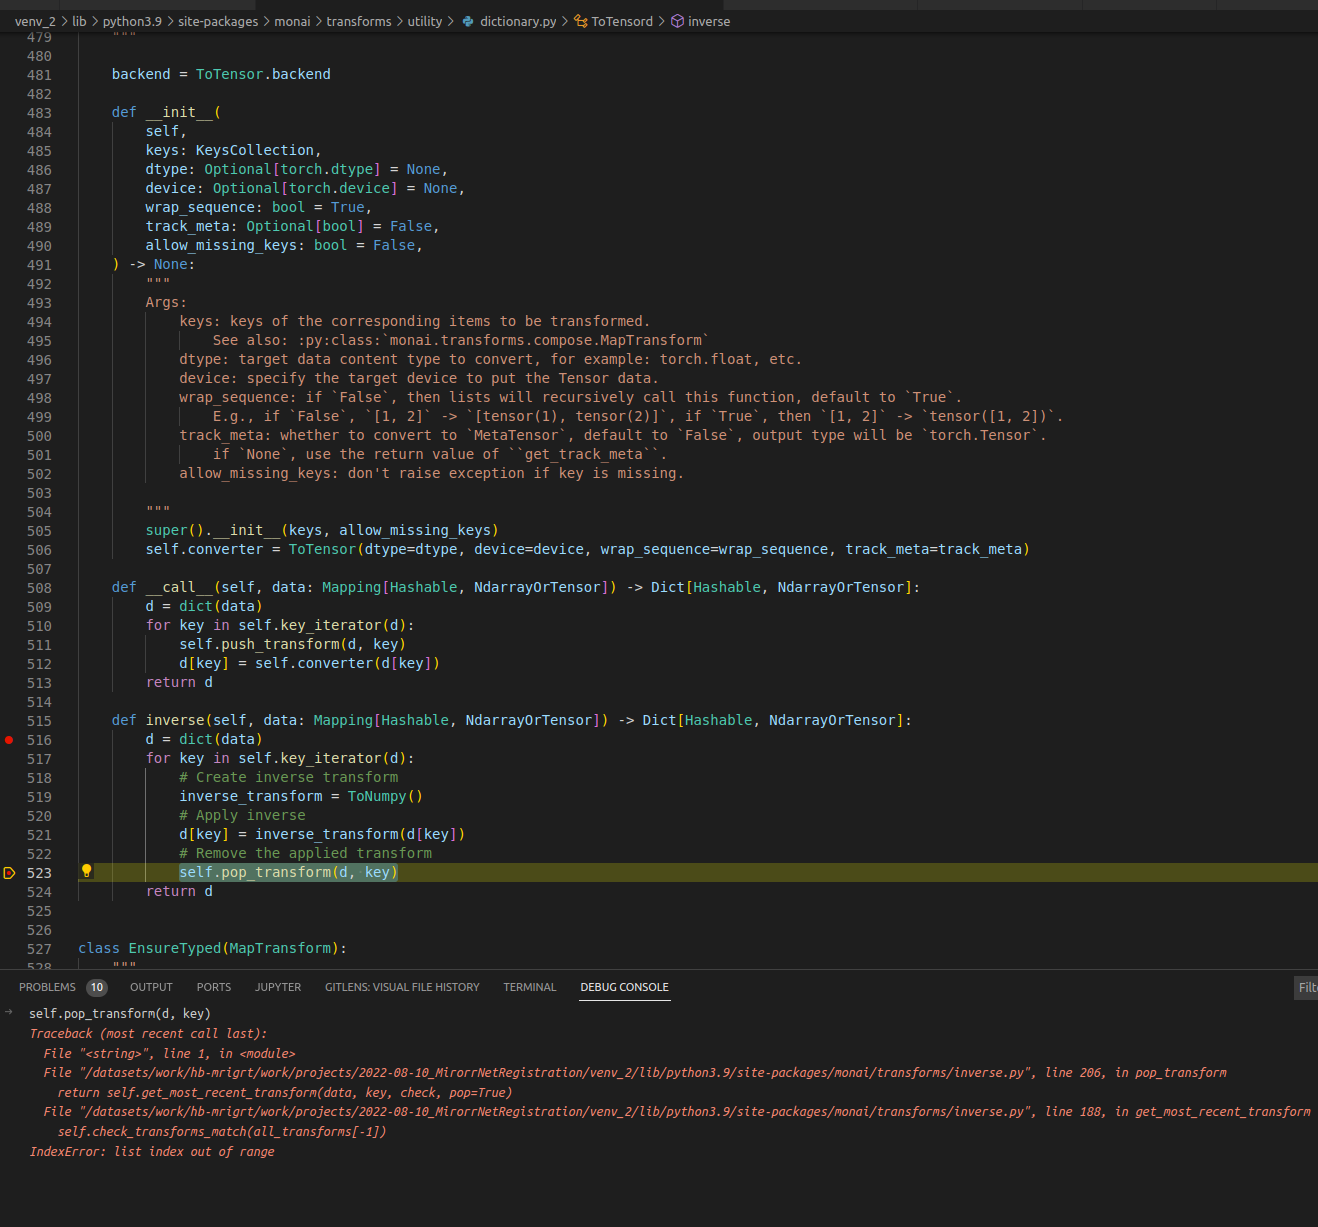The image size is (1318, 1227).
Task: Click the Python file icon beside dictionary.py
Action: point(467,21)
